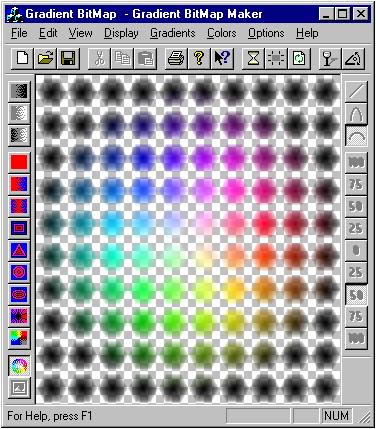Open the Options menu
The height and width of the screenshot is (429, 376).
click(x=266, y=33)
